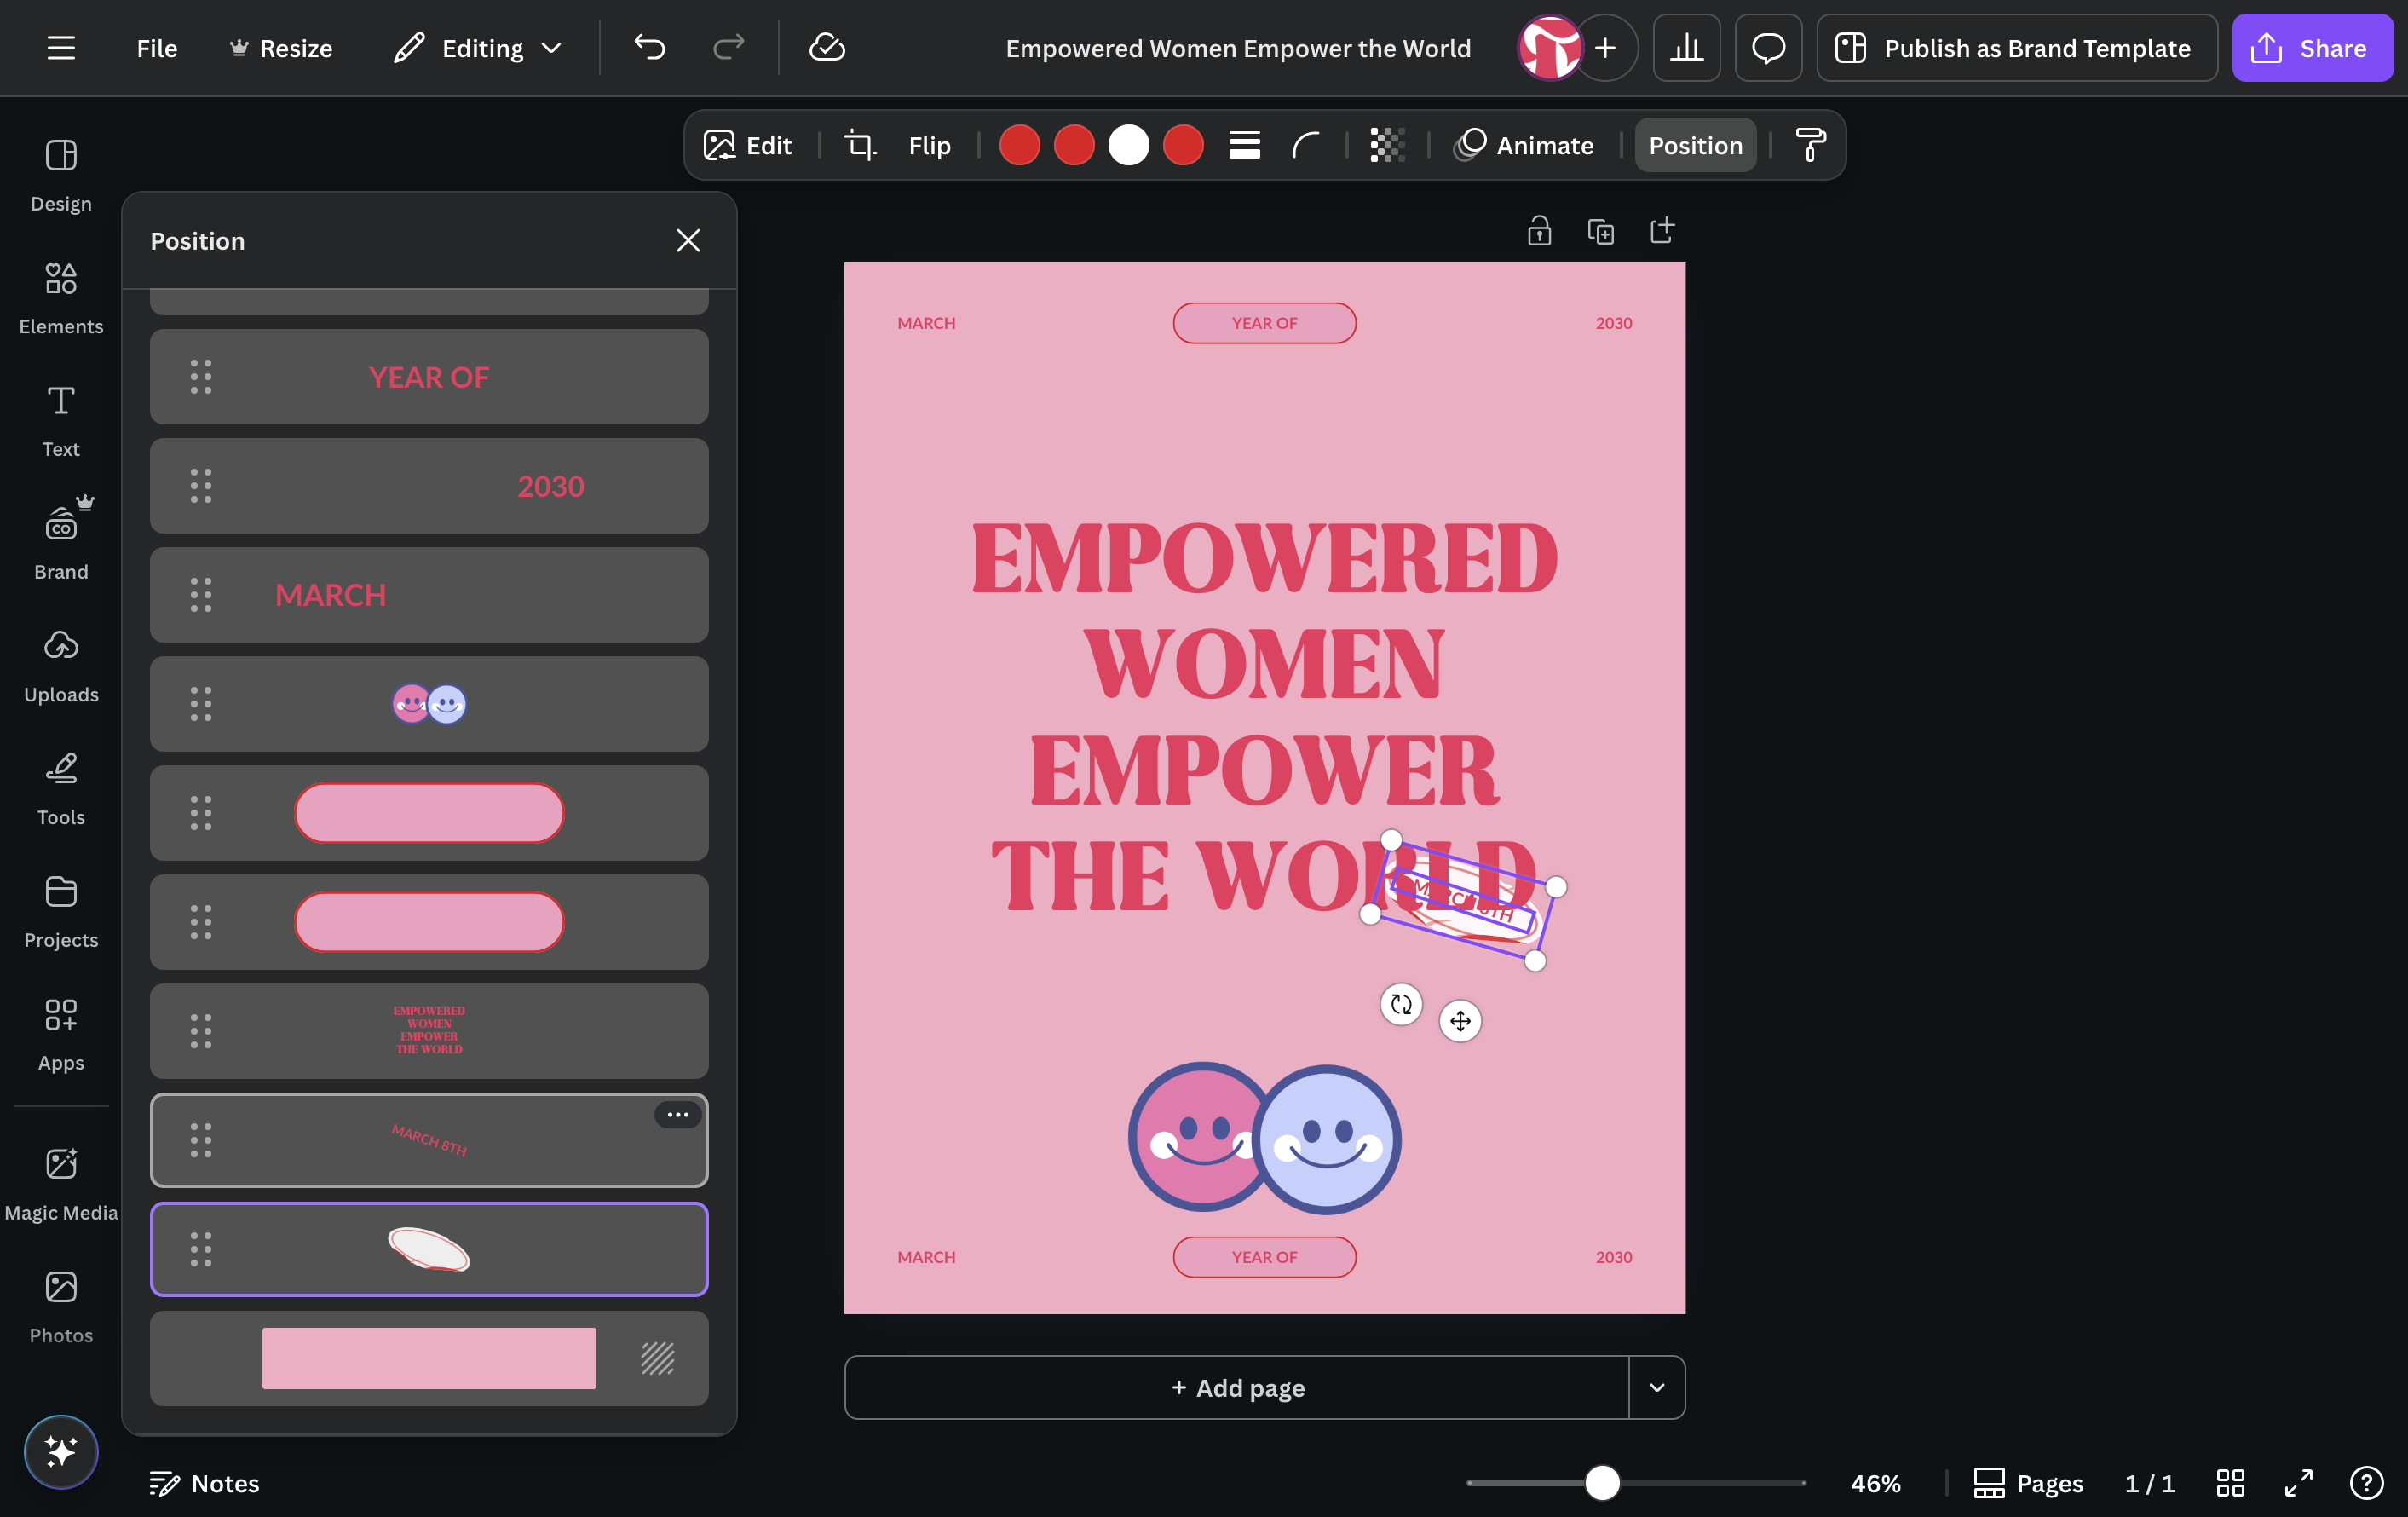Open the Resize menu
The image size is (2408, 1517).
(x=281, y=48)
